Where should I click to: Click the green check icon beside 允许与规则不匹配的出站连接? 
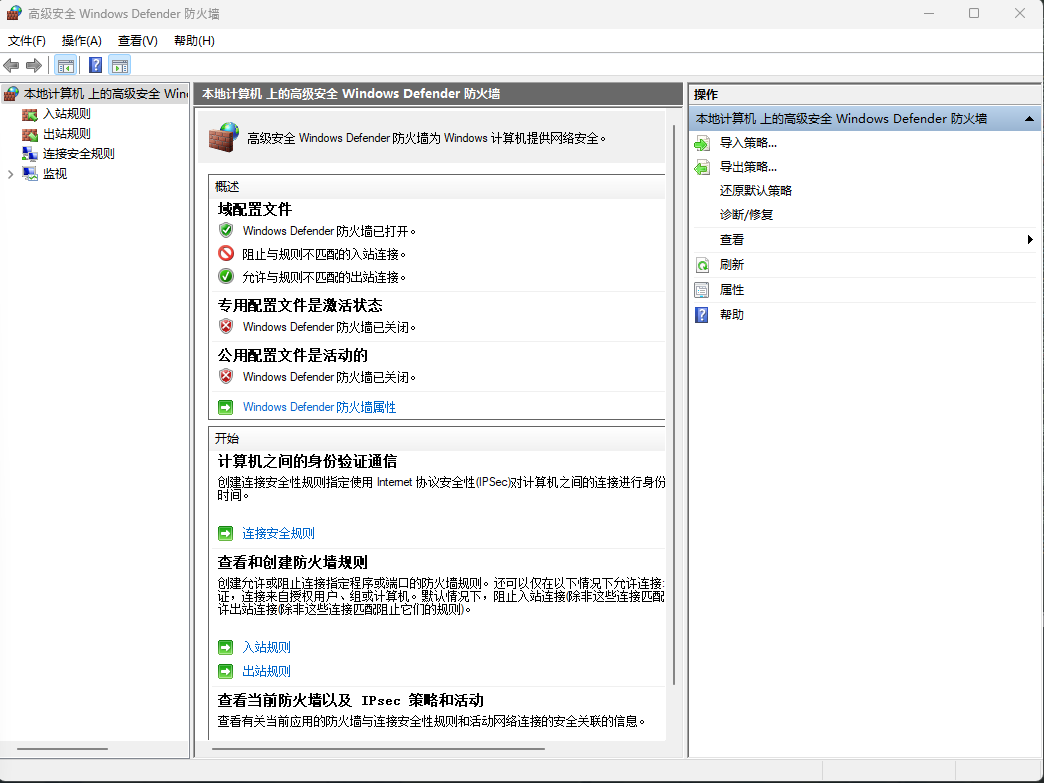tap(226, 276)
